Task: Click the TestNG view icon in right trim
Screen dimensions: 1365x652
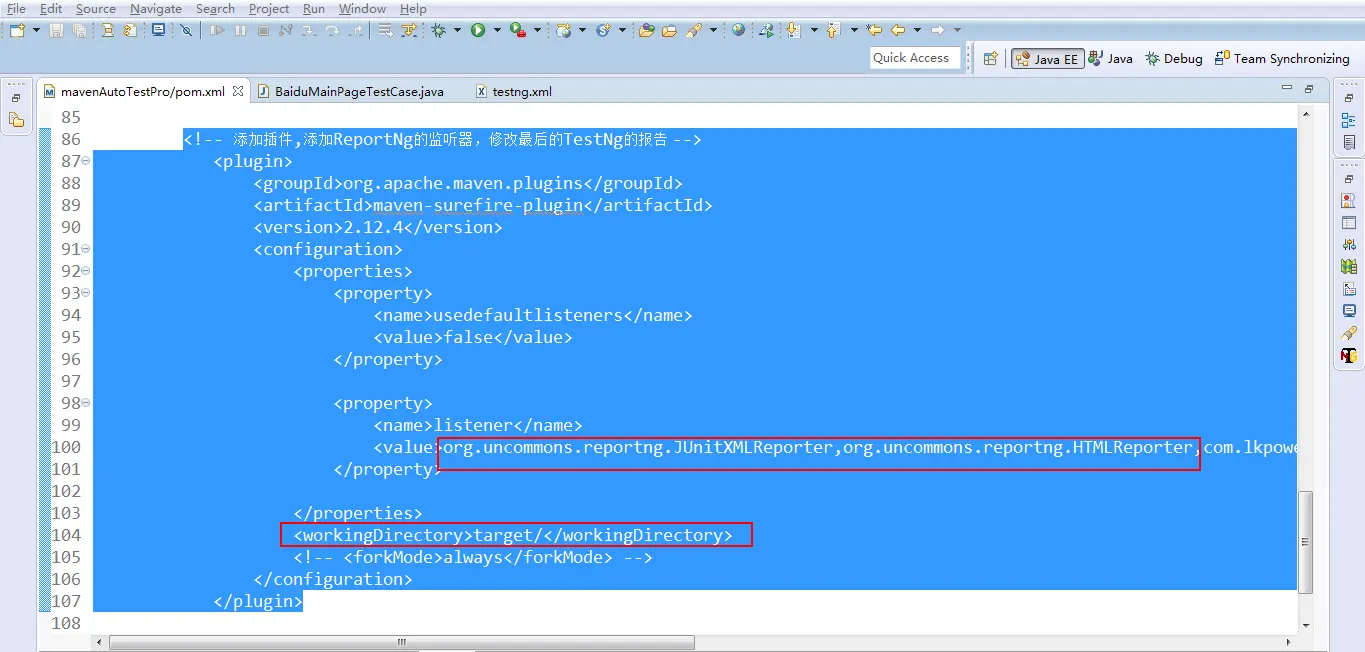Action: 1349,355
